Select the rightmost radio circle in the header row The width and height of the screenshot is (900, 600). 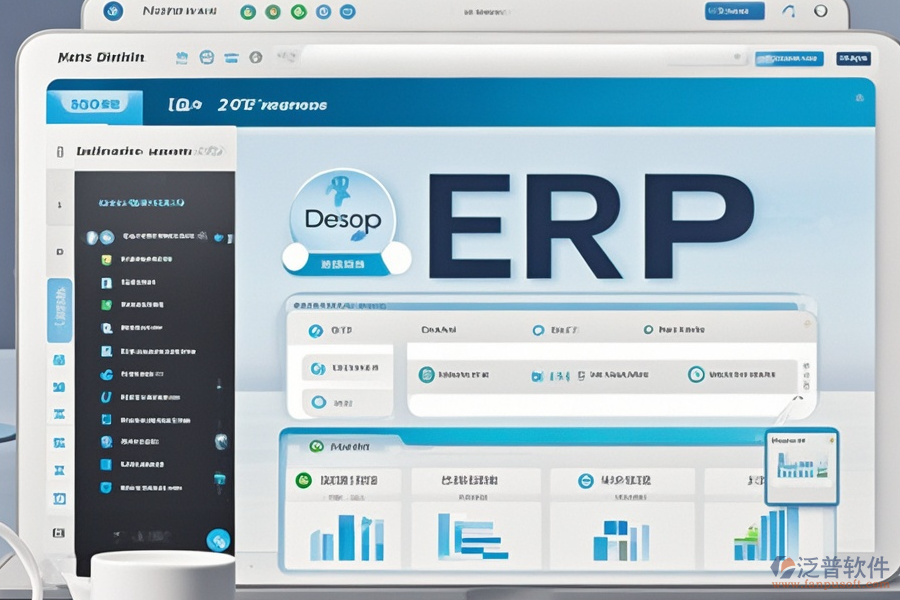649,329
